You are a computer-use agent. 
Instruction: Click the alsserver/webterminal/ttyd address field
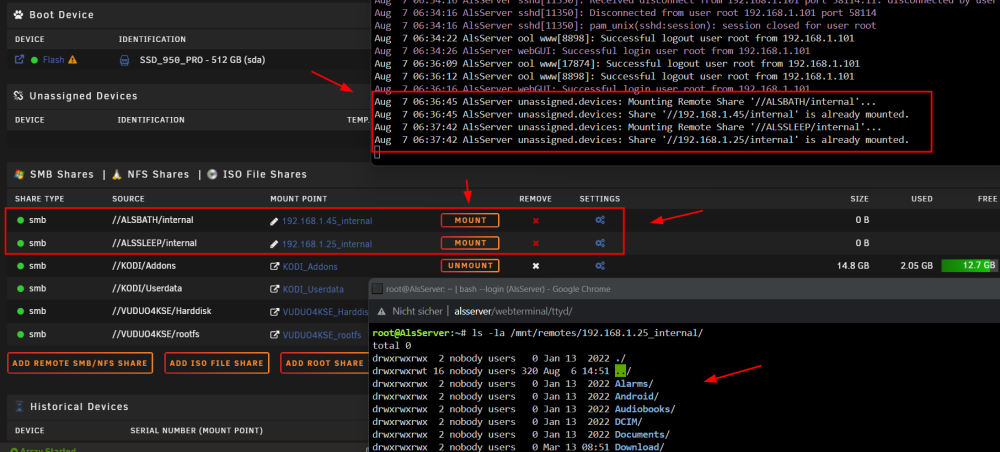coord(513,311)
